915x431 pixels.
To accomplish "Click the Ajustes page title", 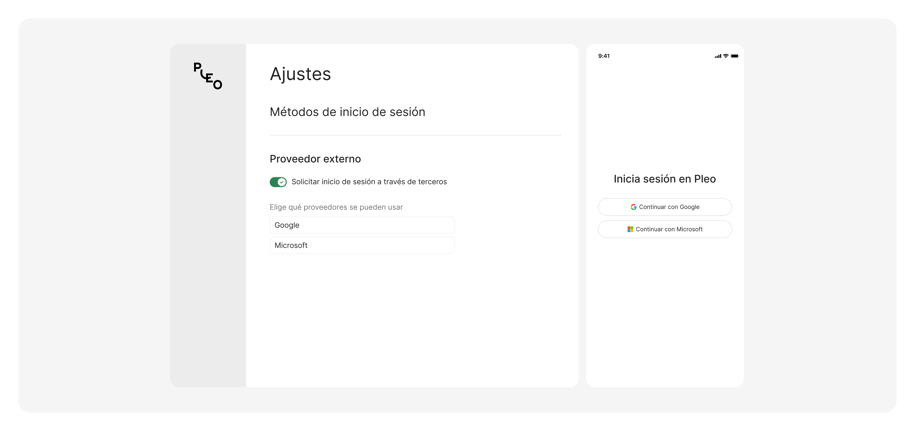I will 300,74.
